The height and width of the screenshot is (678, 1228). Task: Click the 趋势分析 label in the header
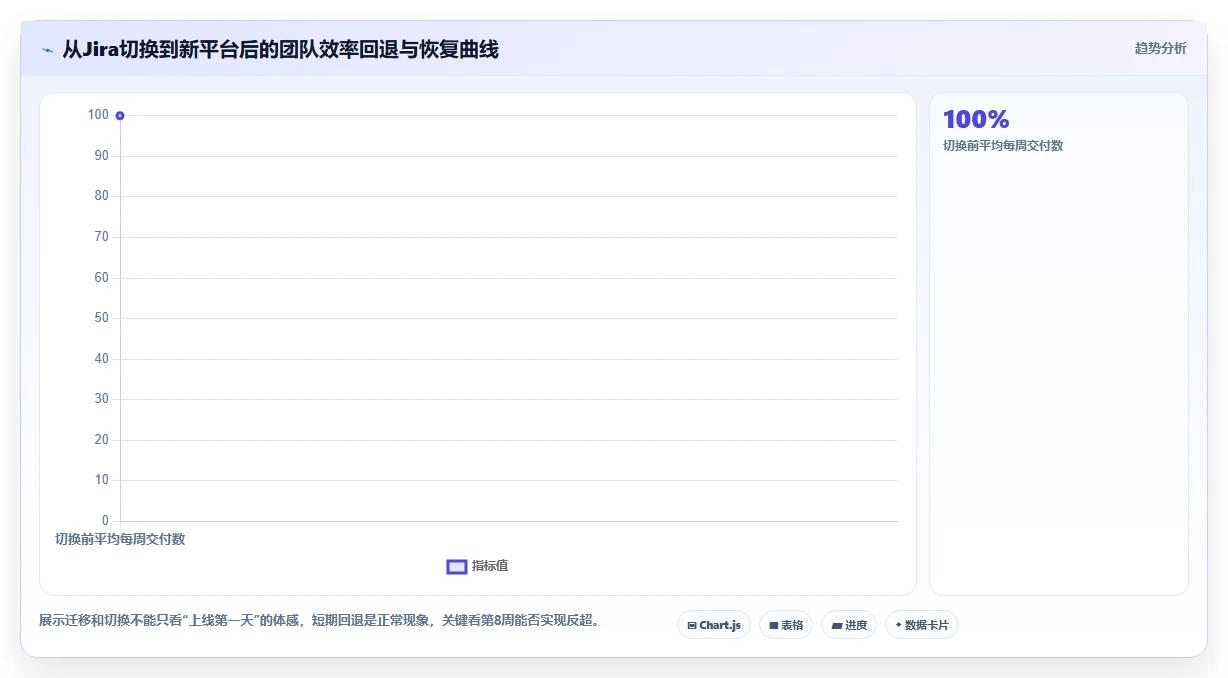pos(1160,48)
